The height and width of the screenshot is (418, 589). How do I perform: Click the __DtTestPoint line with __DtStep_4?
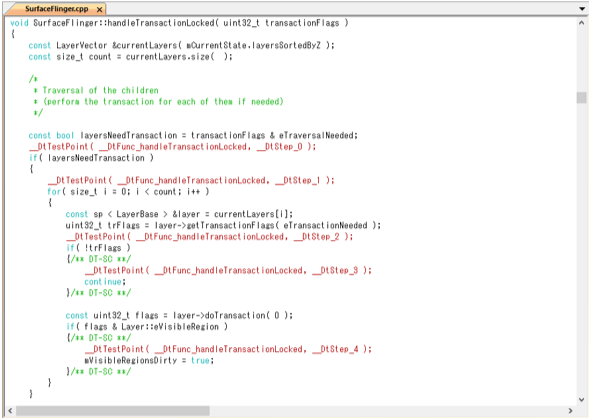coord(228,349)
